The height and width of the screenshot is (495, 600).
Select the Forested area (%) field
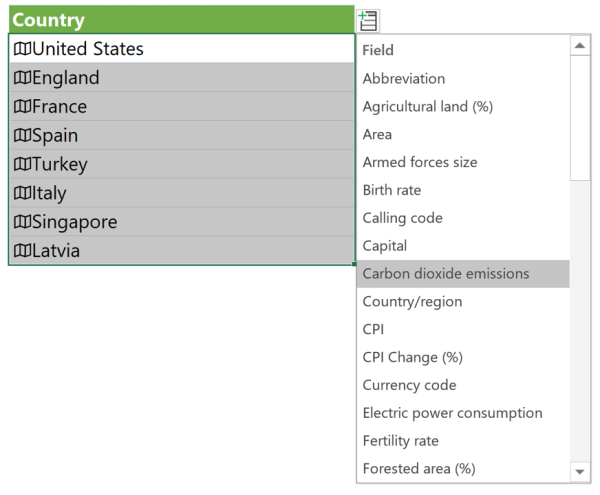419,468
